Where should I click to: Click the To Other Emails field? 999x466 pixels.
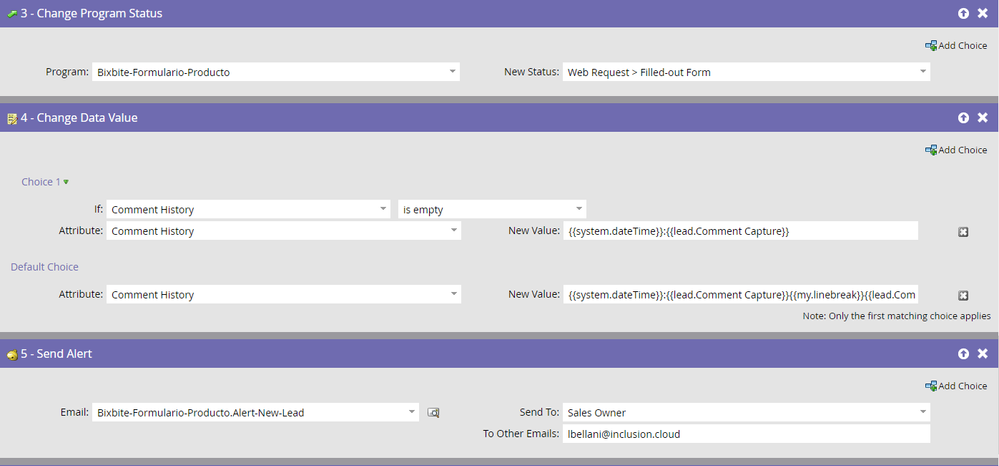pos(746,434)
